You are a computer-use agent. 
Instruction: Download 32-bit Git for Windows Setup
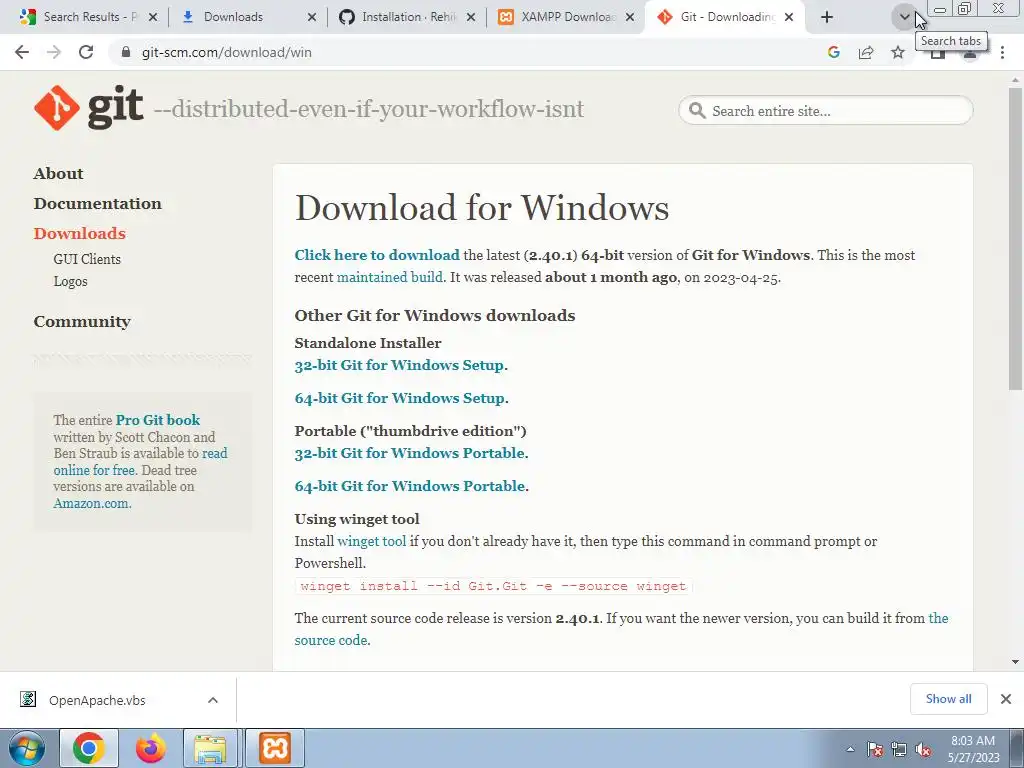399,365
